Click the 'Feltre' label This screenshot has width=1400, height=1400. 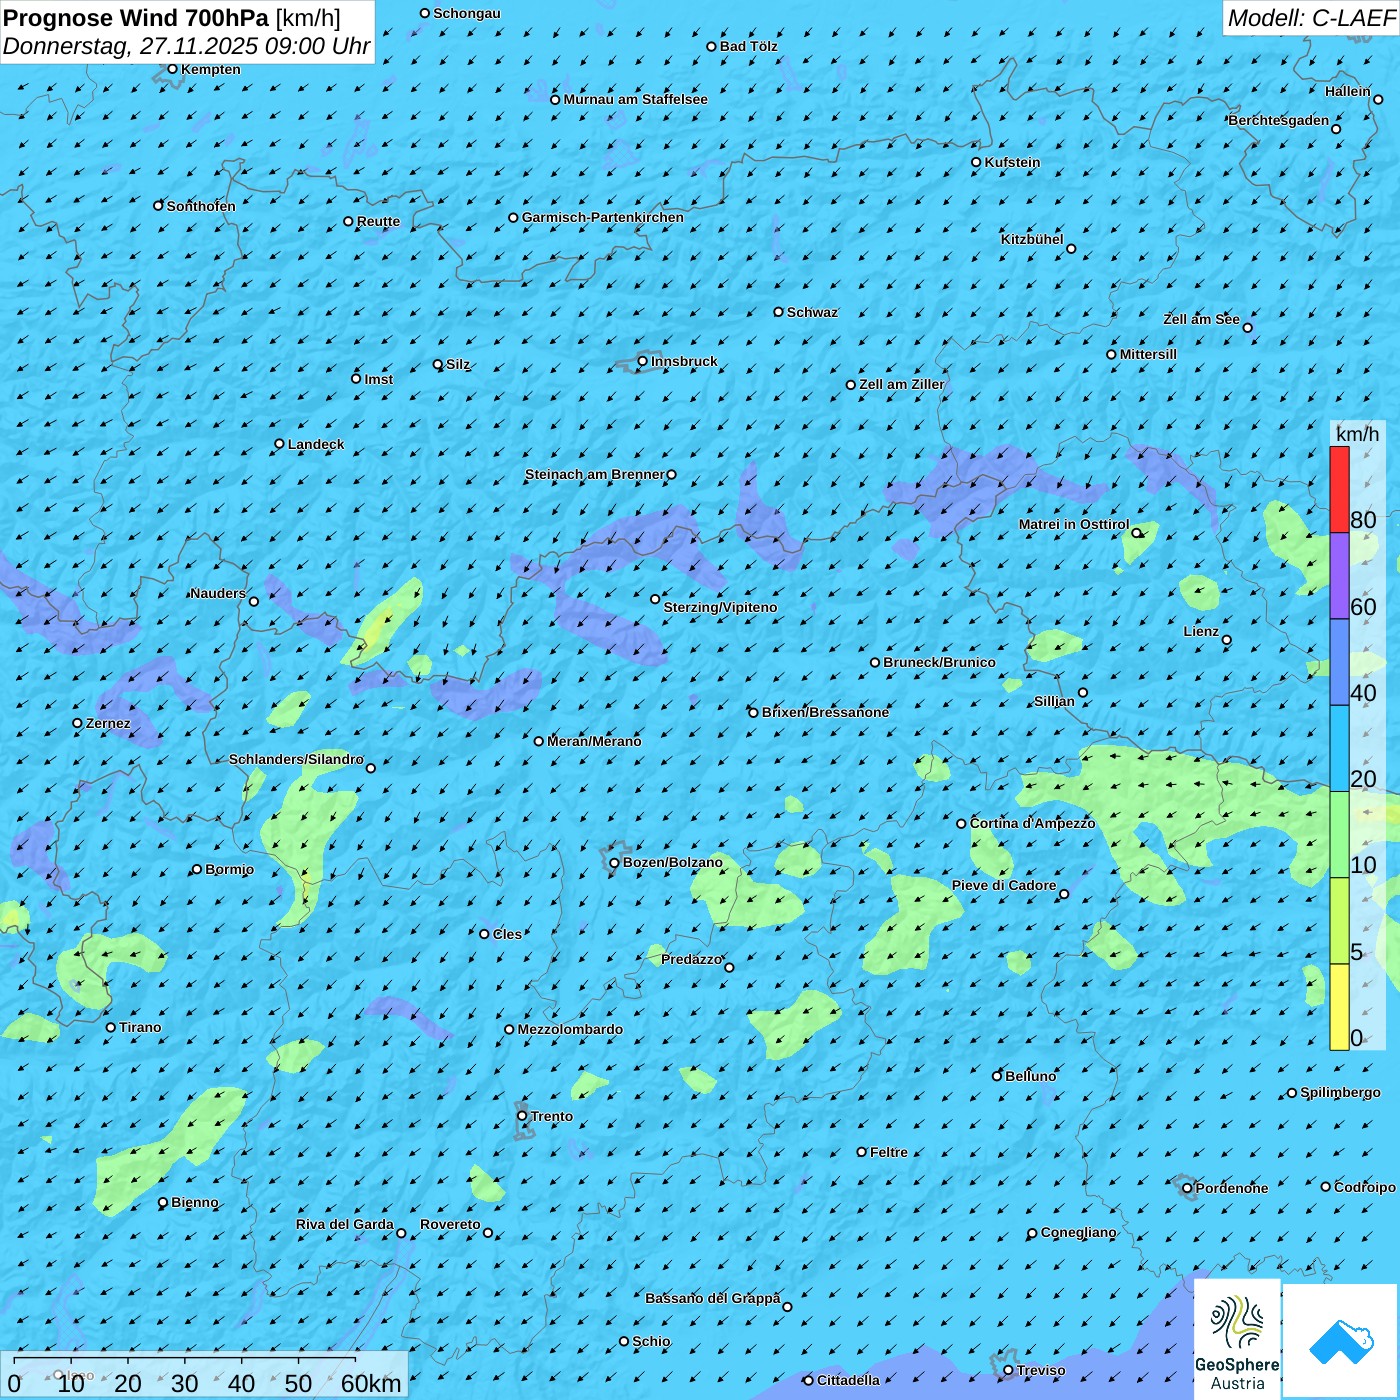pos(889,1153)
